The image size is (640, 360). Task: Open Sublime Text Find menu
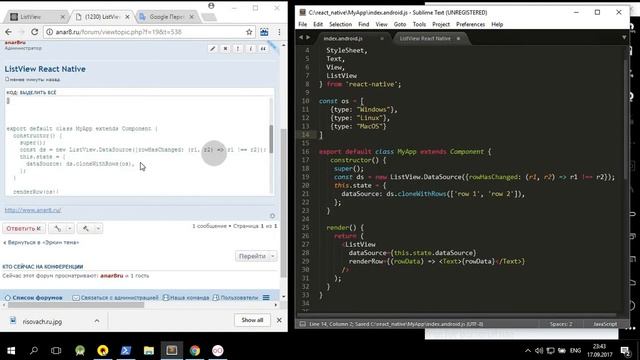pos(364,24)
